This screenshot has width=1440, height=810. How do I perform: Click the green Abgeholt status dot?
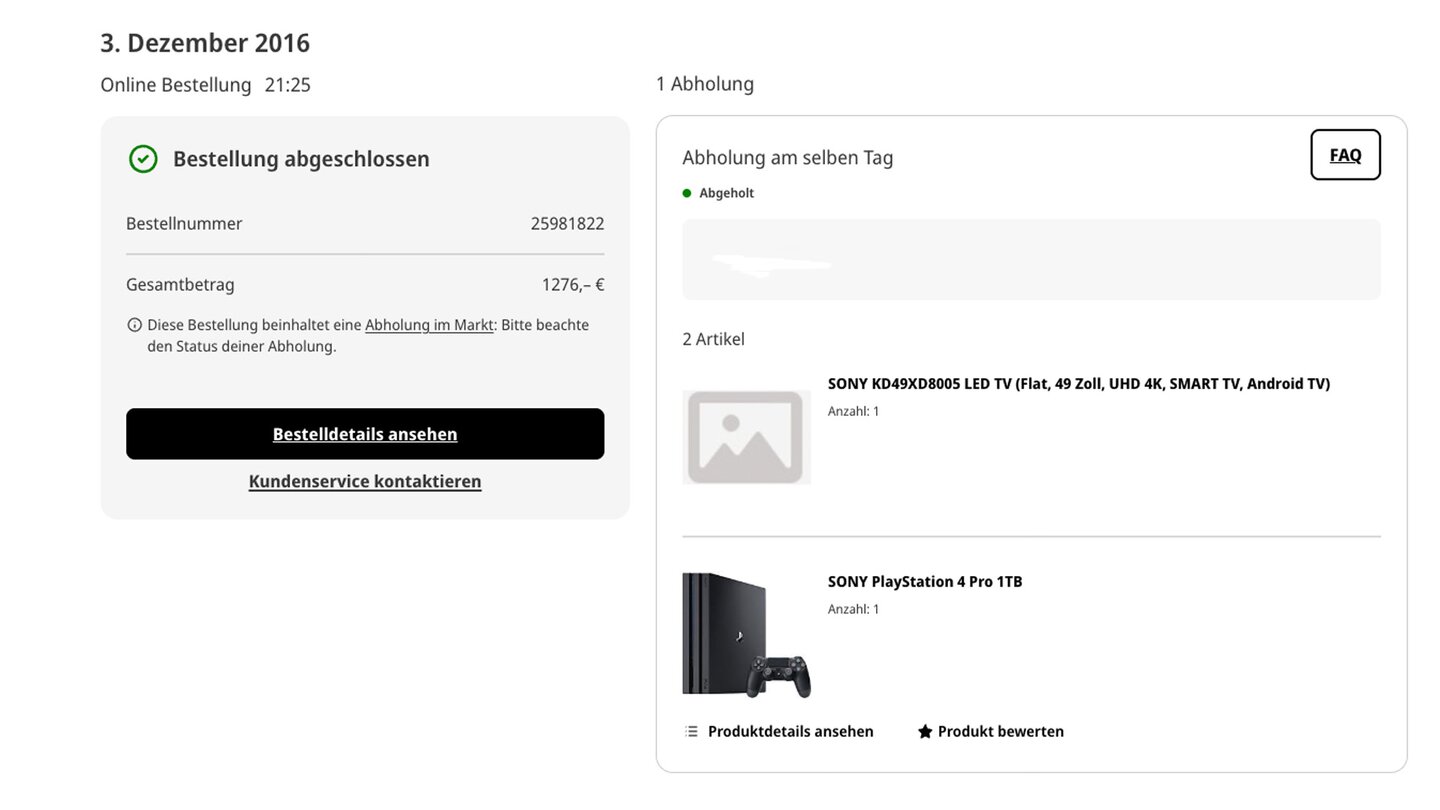point(687,193)
